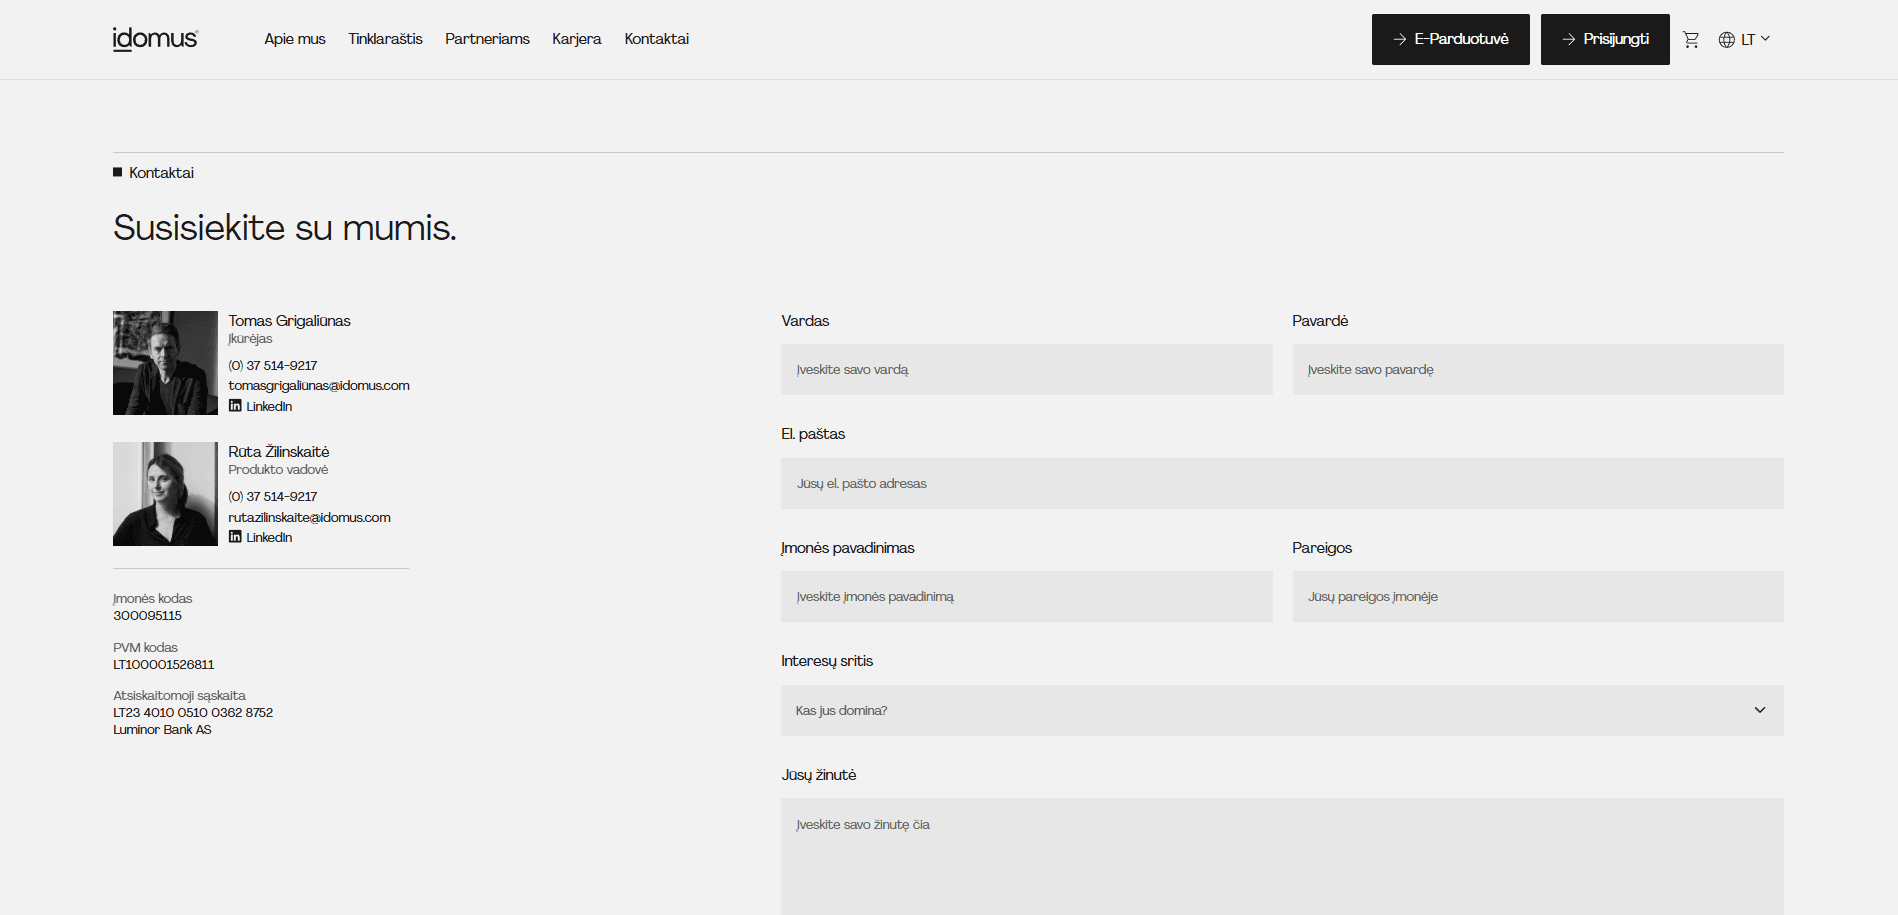Open Tomas Grigaliūnas's LinkedIn link
1898x915 pixels.
(x=261, y=406)
